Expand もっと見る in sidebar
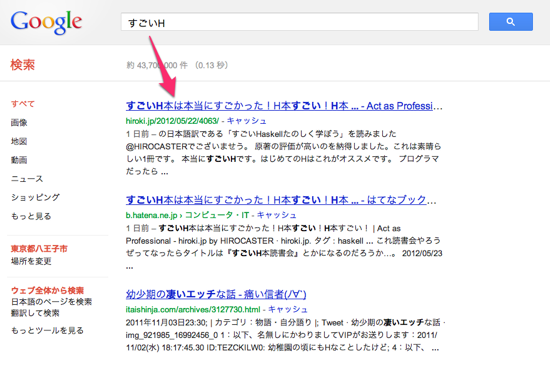Viewport: 550px width, 365px height. tap(31, 216)
